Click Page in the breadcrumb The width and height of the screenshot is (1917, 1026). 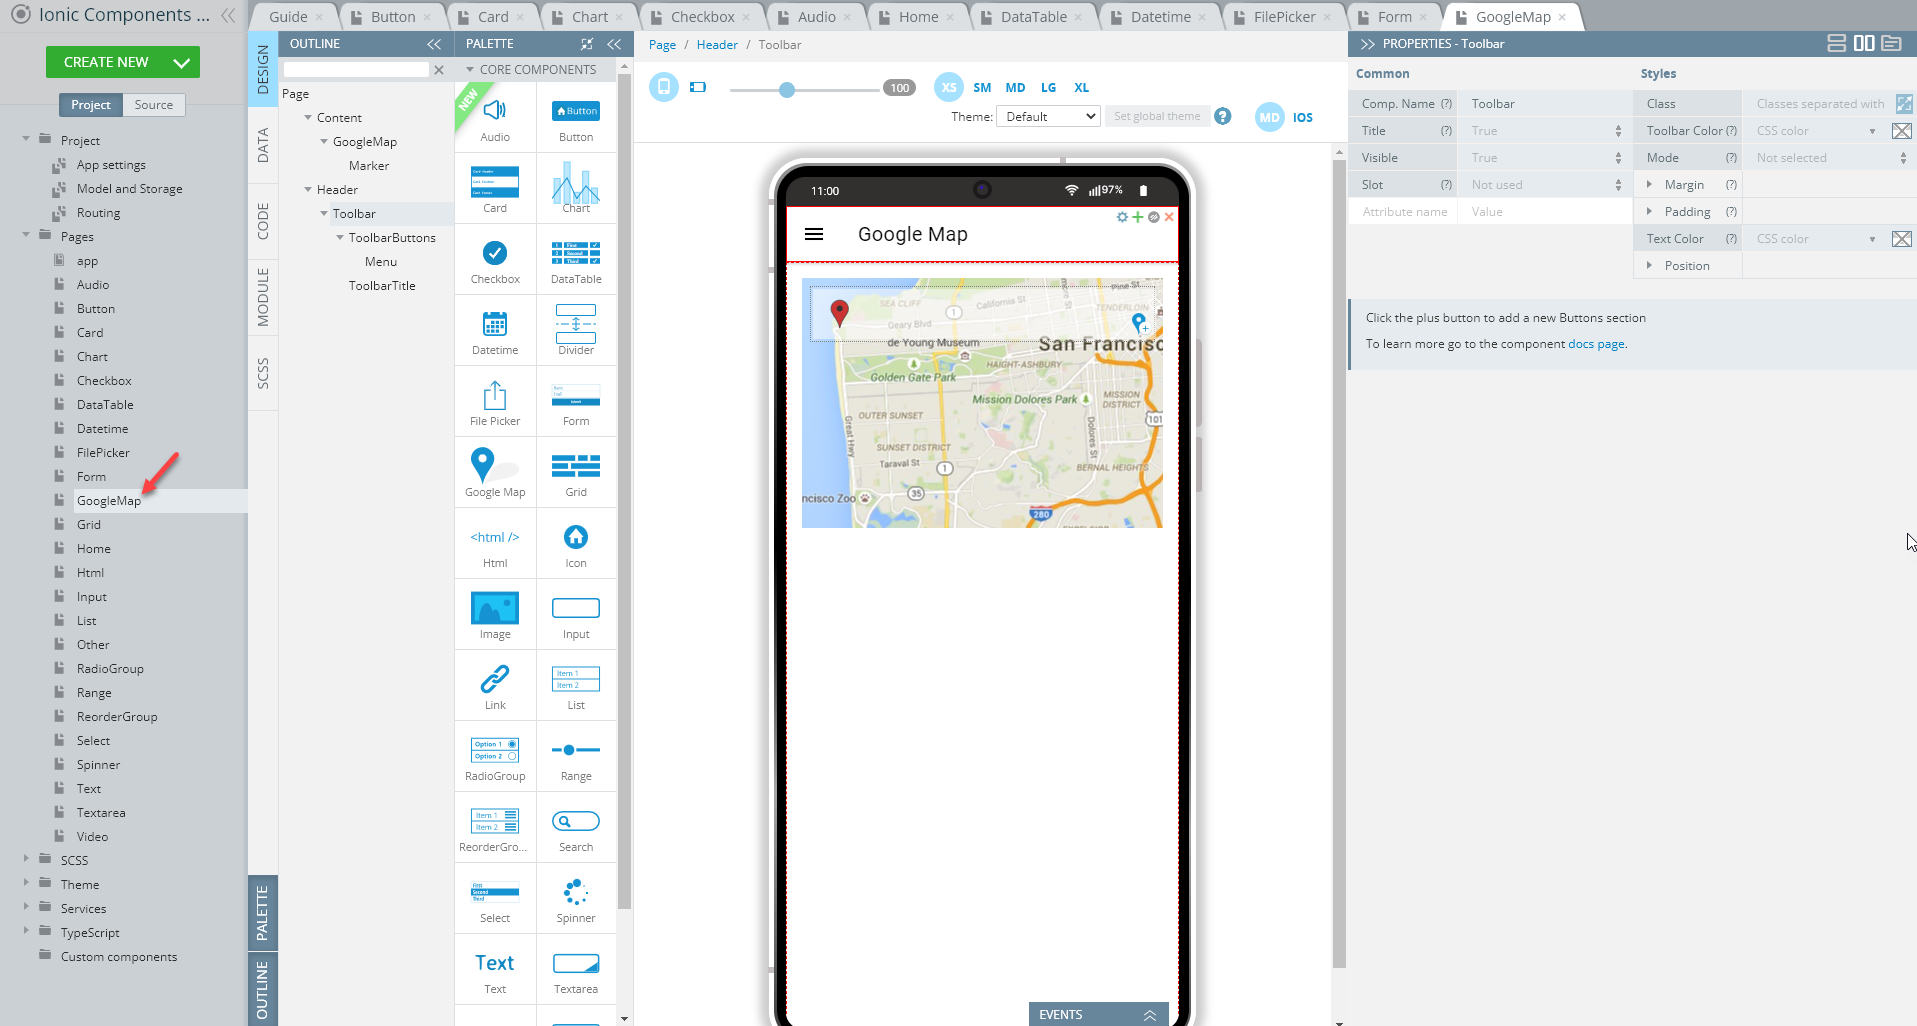662,45
